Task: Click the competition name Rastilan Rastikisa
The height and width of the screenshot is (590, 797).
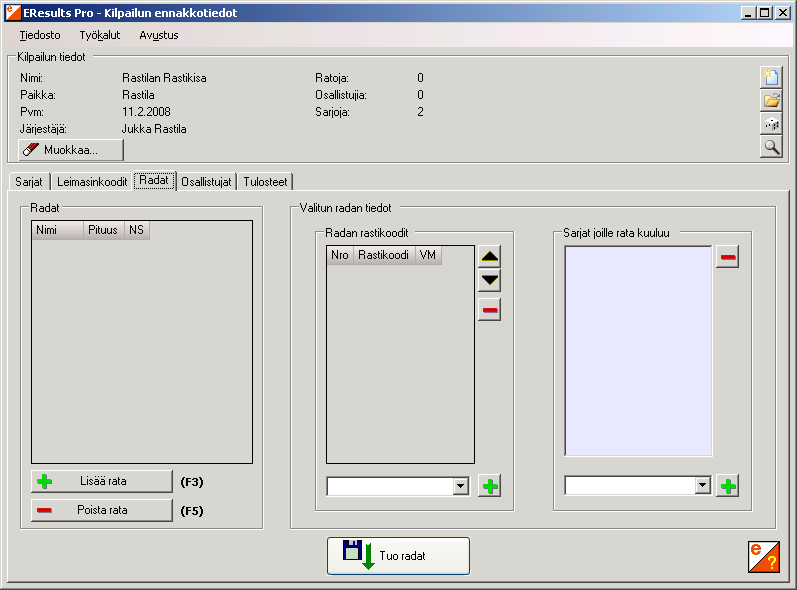Action: point(164,78)
